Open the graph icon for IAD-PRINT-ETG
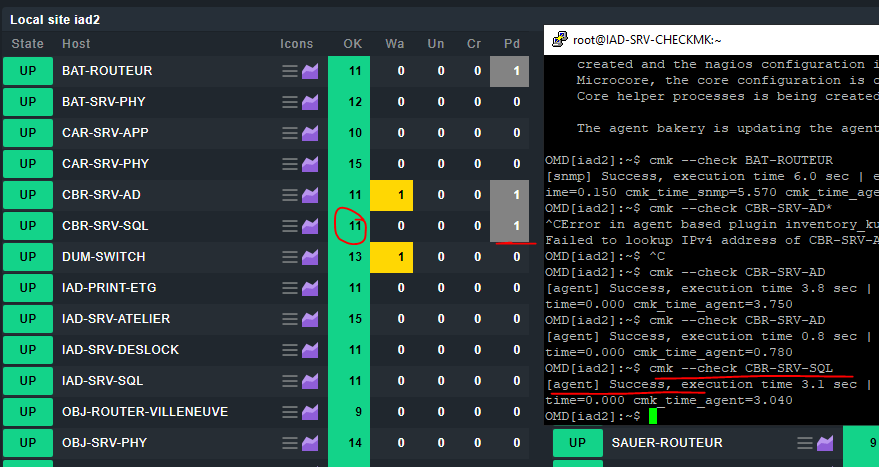879x467 pixels. click(310, 288)
